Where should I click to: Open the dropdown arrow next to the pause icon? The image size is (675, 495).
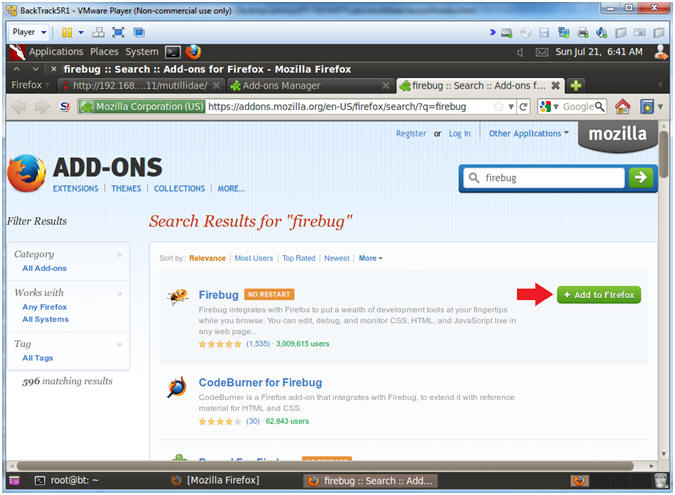point(81,32)
